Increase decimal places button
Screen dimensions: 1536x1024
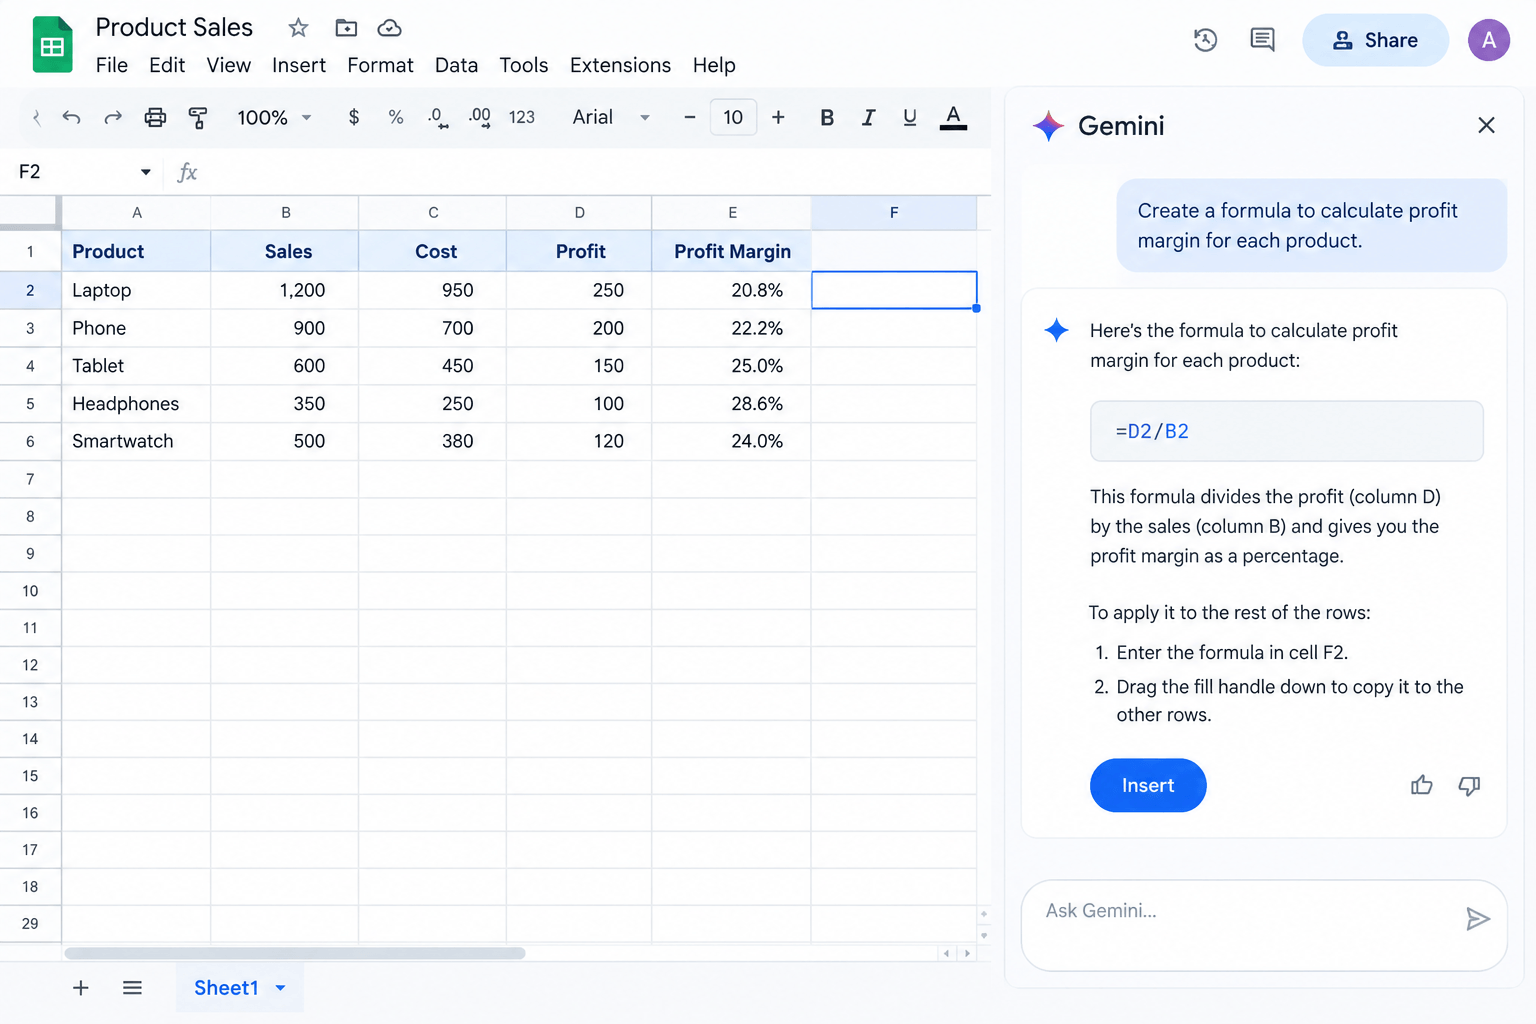(x=480, y=118)
